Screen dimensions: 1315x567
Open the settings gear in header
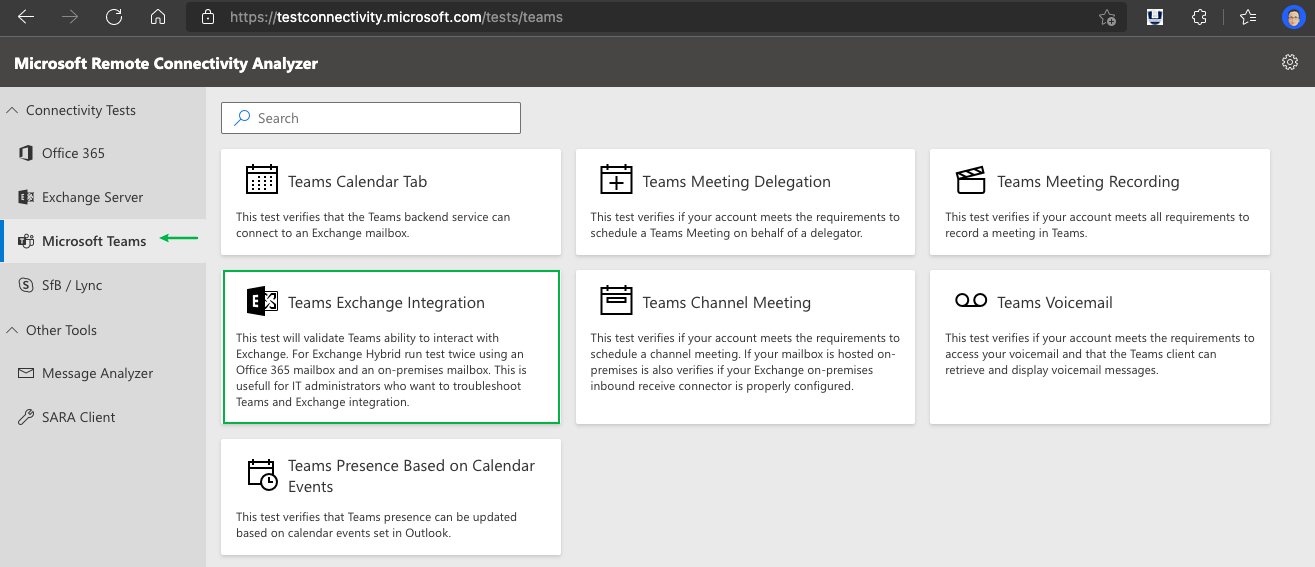click(1289, 63)
